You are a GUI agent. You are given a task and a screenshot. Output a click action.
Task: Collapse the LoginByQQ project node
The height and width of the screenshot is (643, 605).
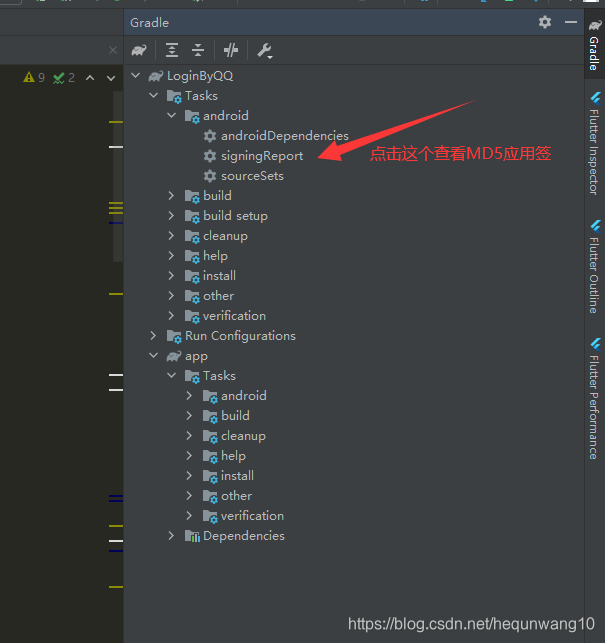point(136,75)
